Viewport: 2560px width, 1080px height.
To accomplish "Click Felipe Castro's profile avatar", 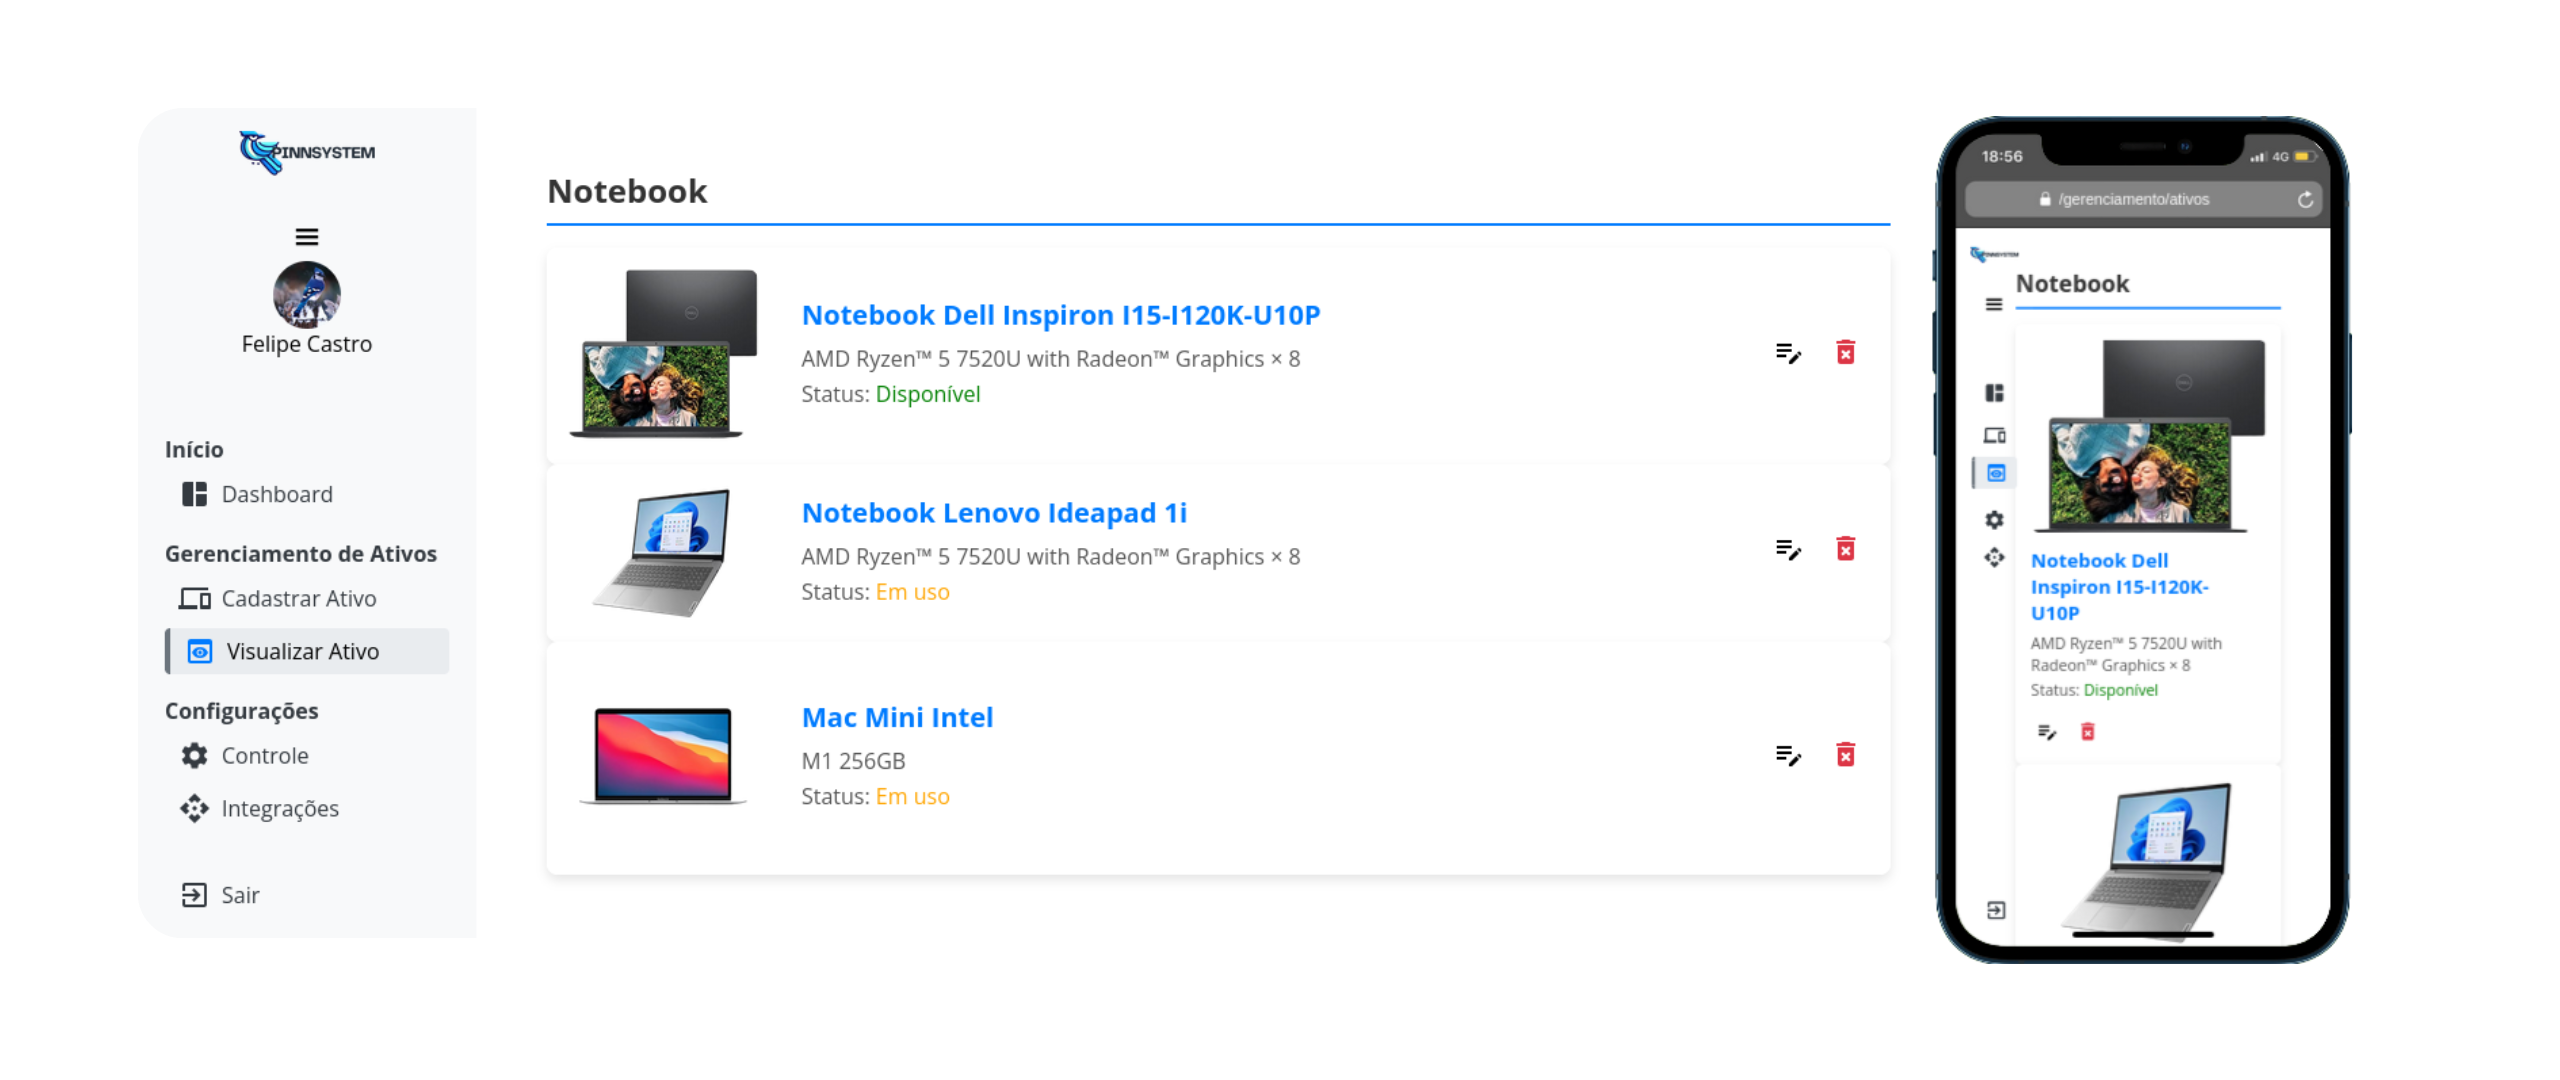I will 306,294.
